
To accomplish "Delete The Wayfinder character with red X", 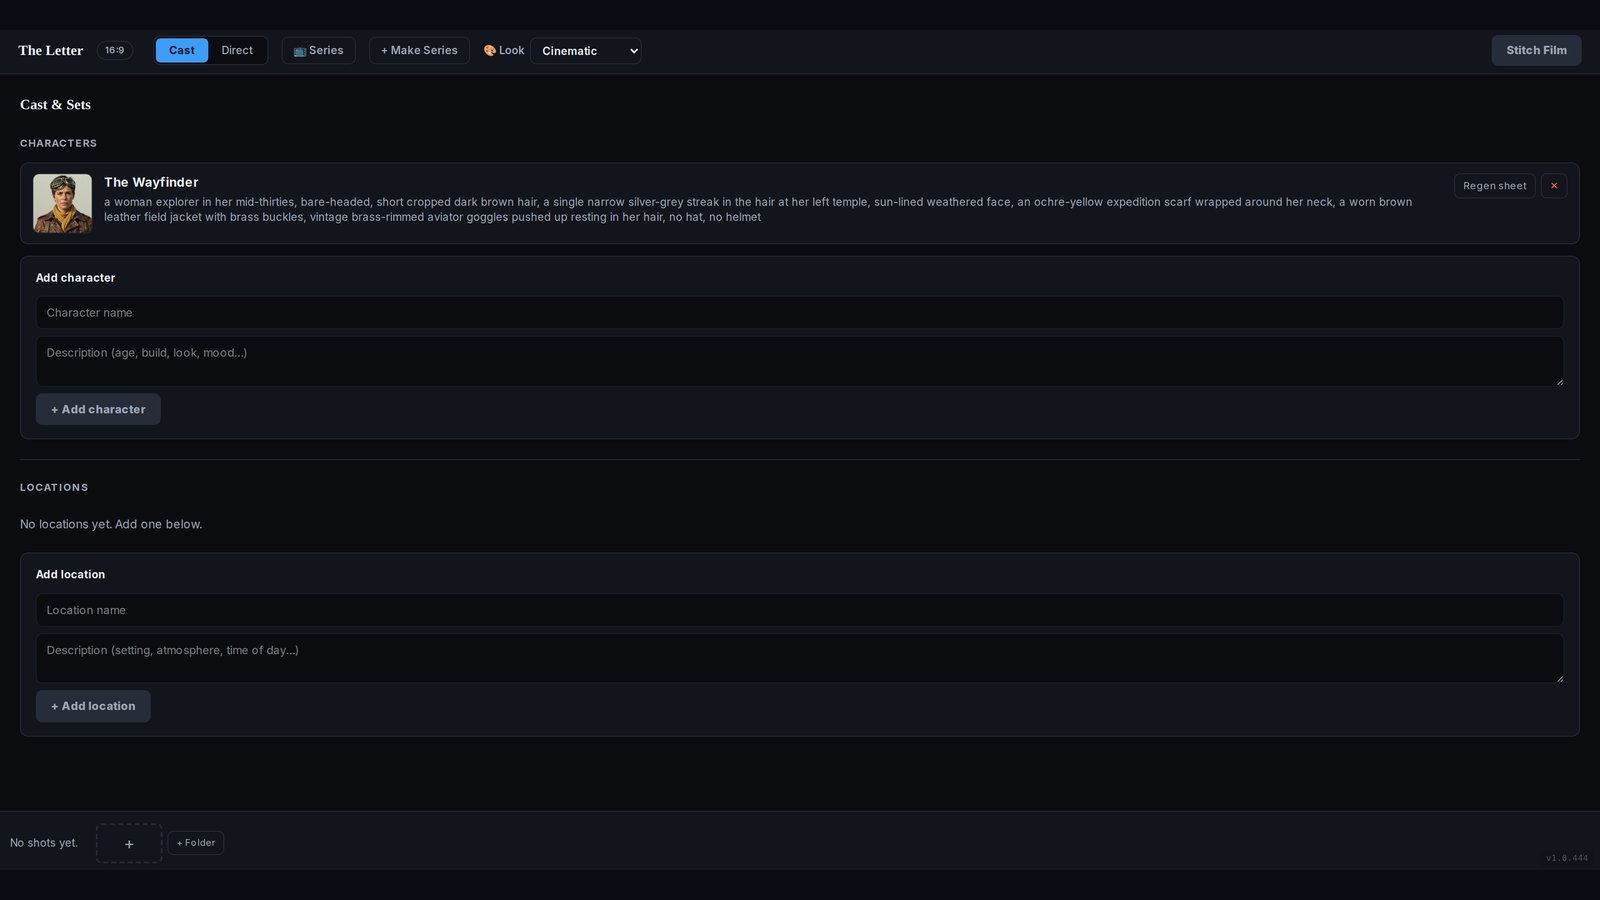I will pos(1553,186).
